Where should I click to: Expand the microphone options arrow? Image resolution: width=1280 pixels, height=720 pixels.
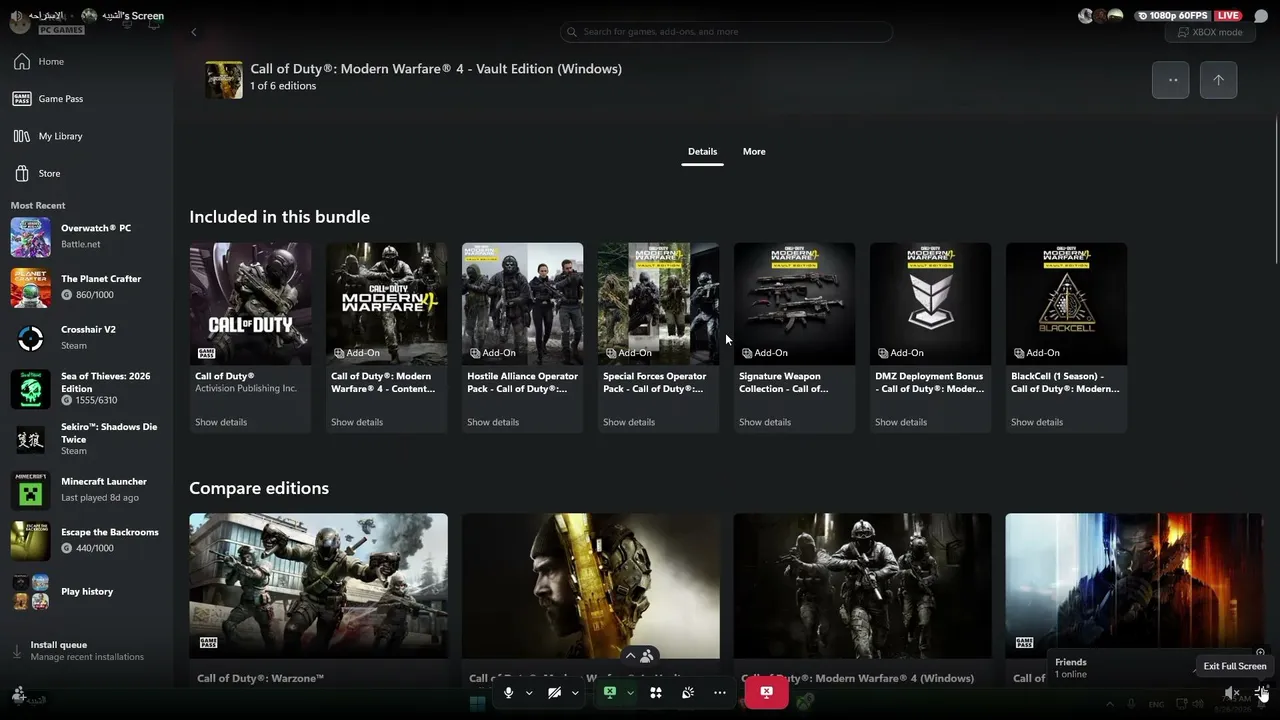pyautogui.click(x=529, y=693)
